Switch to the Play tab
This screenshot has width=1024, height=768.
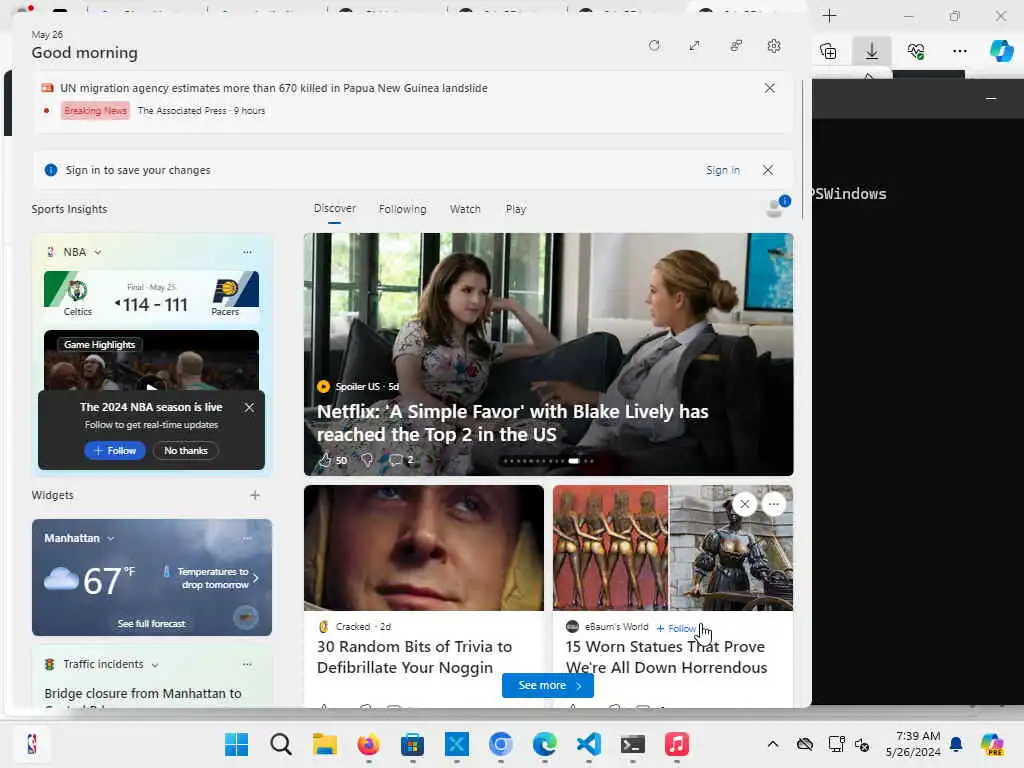click(x=515, y=209)
